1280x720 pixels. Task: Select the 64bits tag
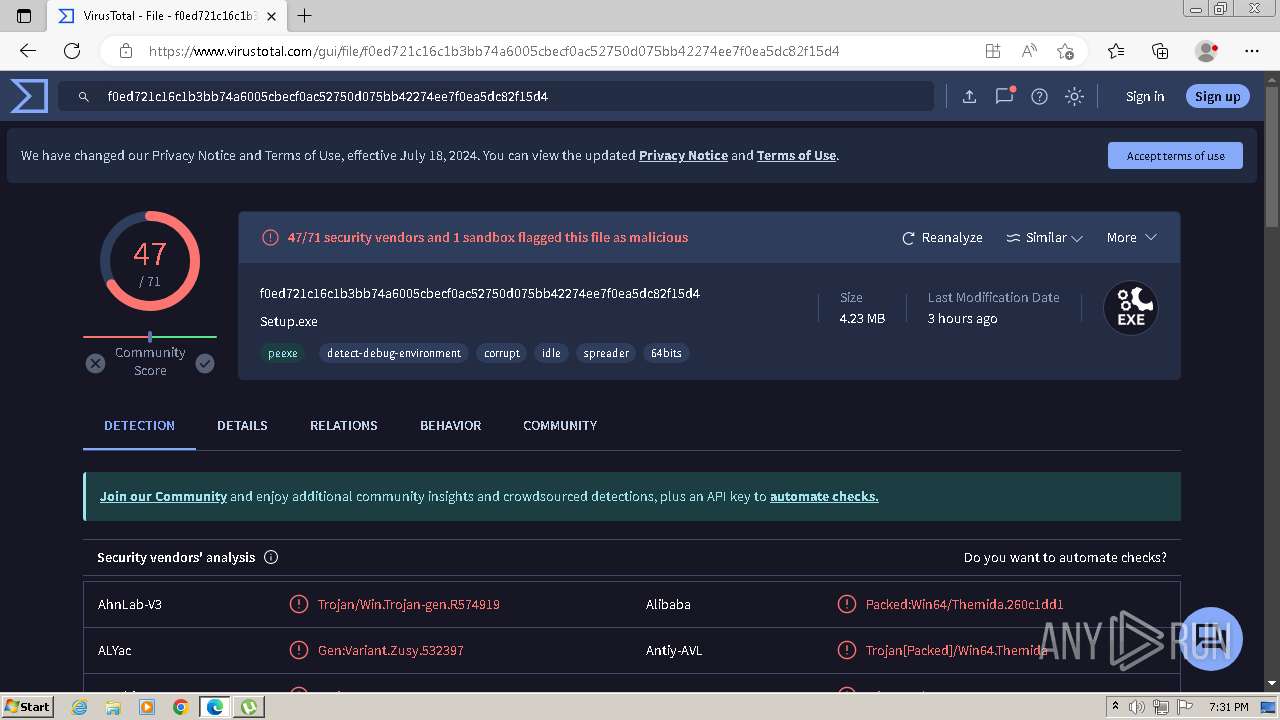click(x=666, y=353)
